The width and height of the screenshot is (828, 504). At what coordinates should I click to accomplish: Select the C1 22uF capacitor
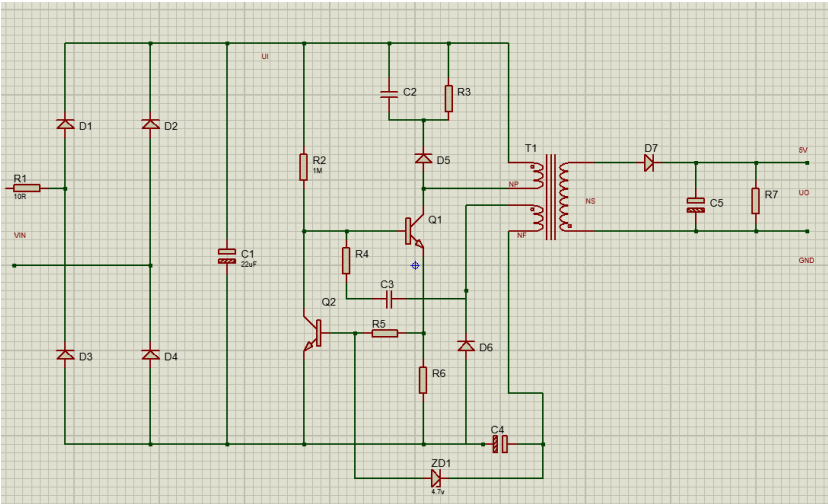click(x=227, y=257)
